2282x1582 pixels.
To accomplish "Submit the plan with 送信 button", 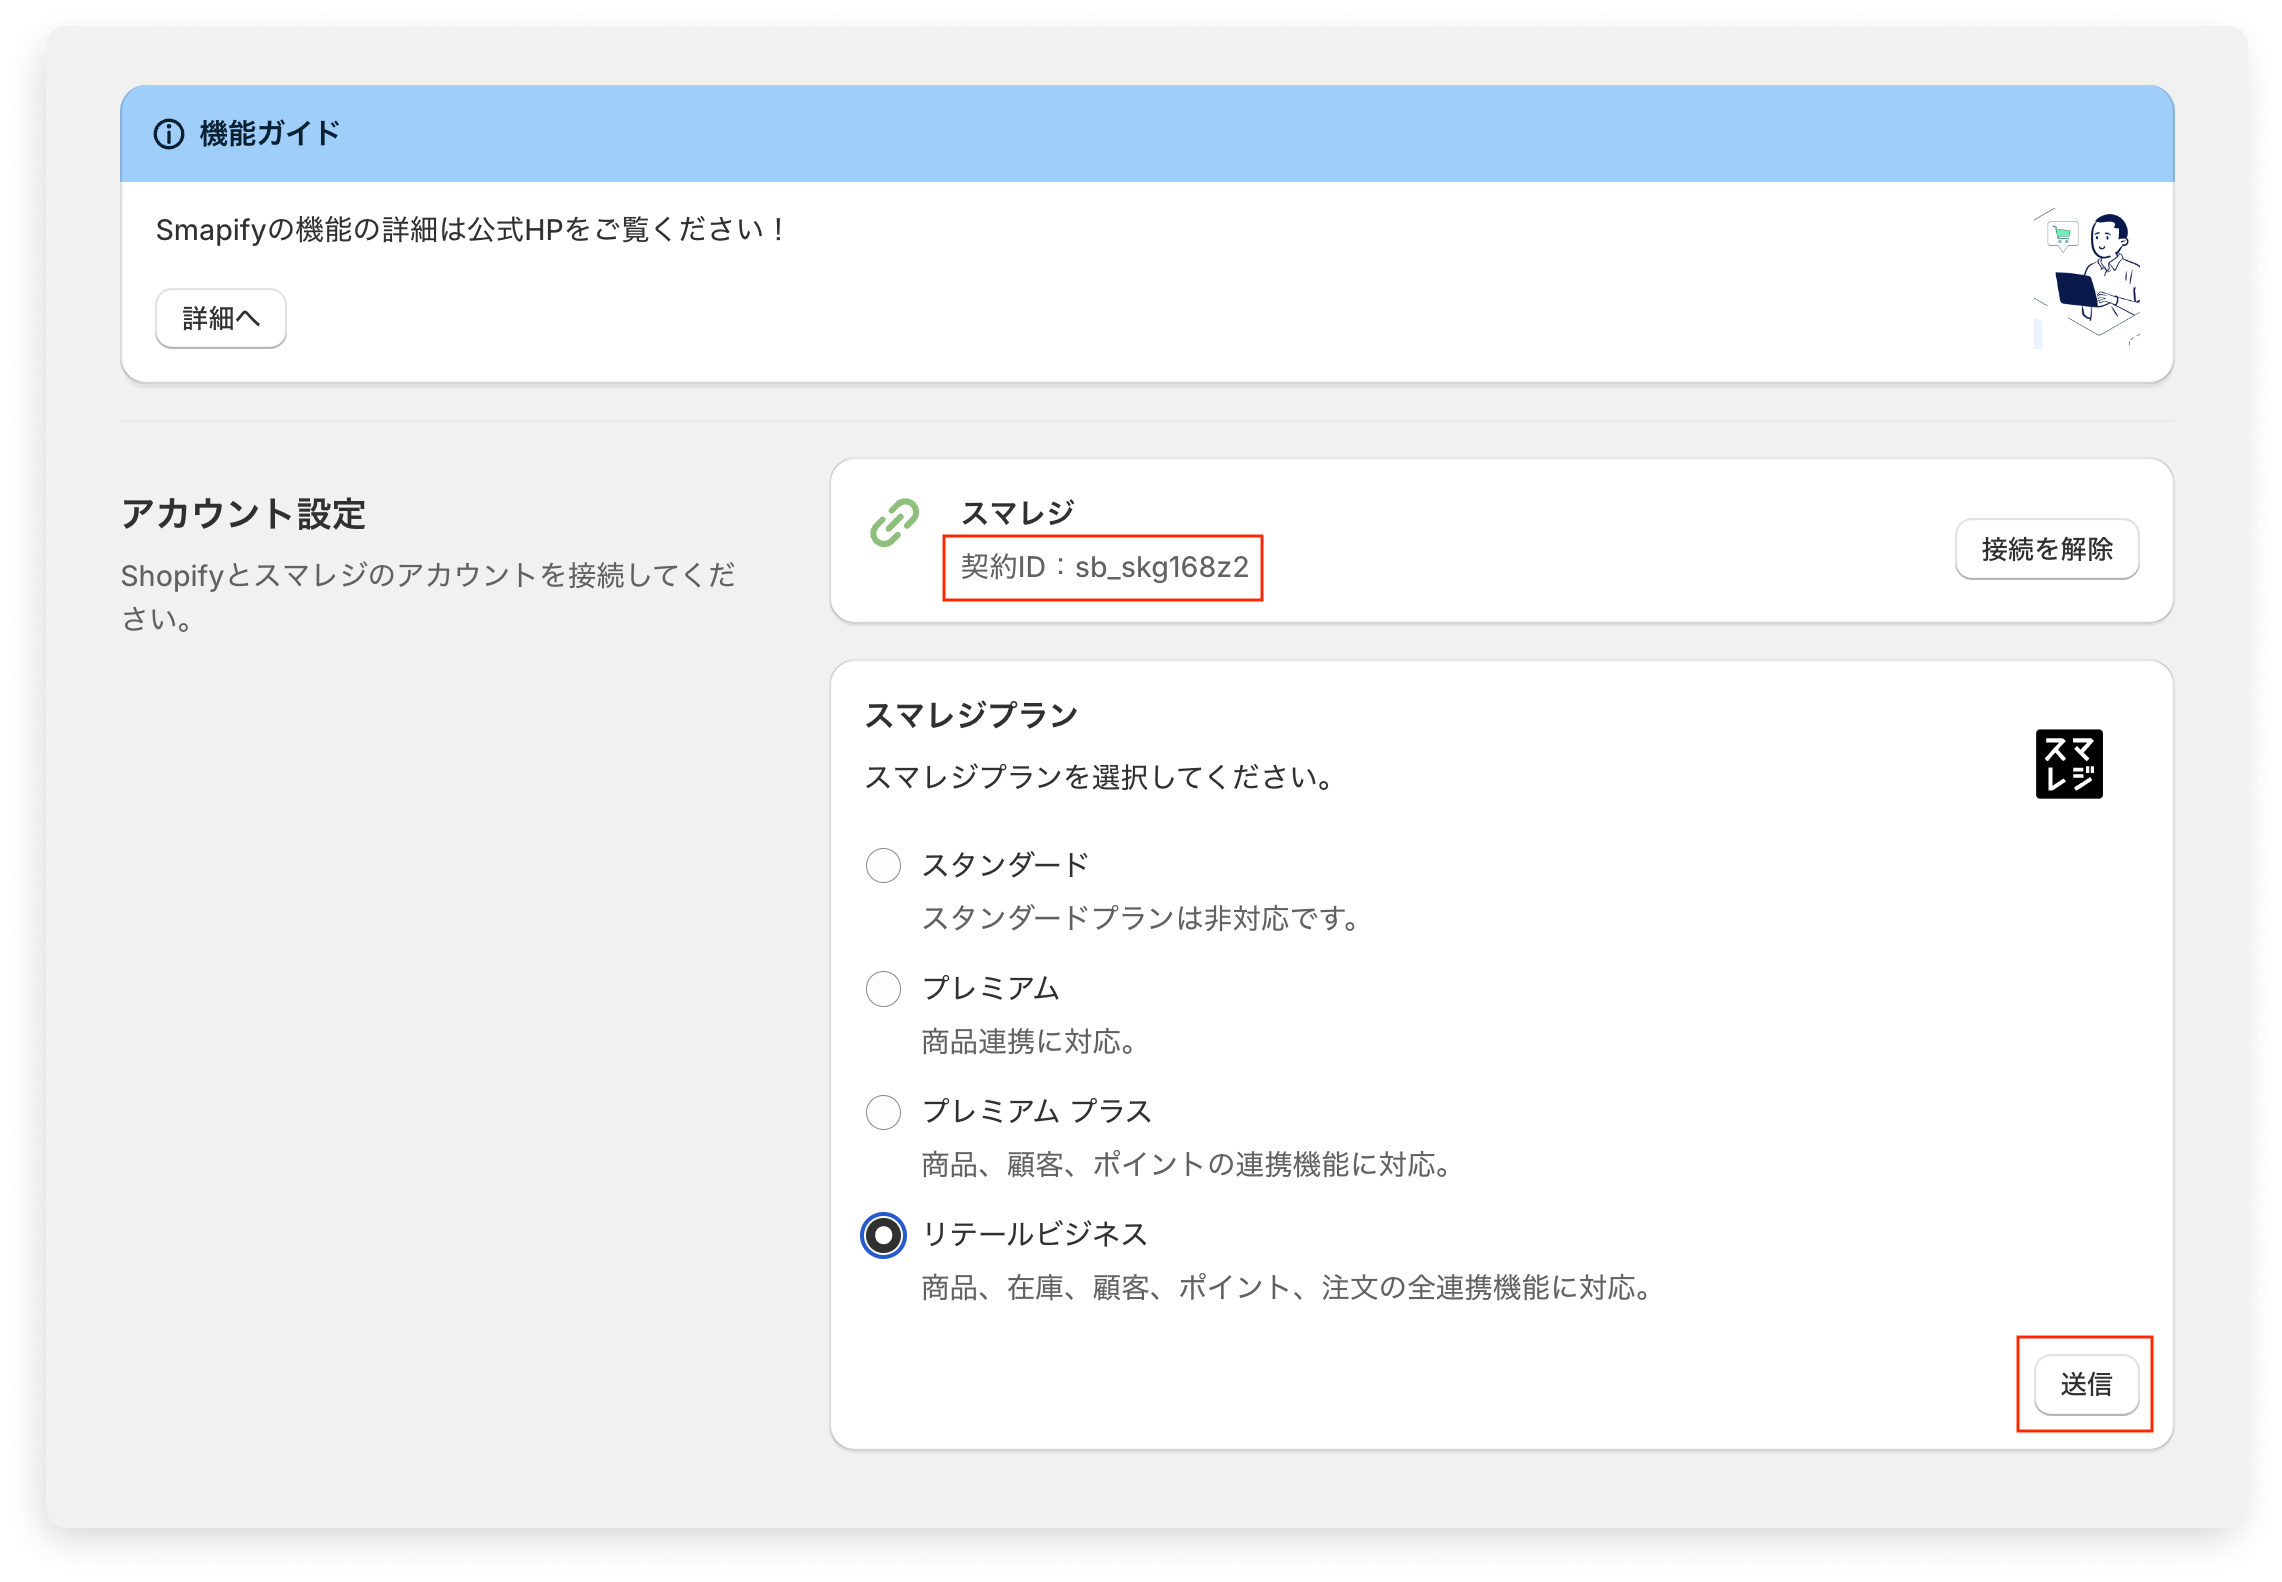I will coord(2086,1384).
